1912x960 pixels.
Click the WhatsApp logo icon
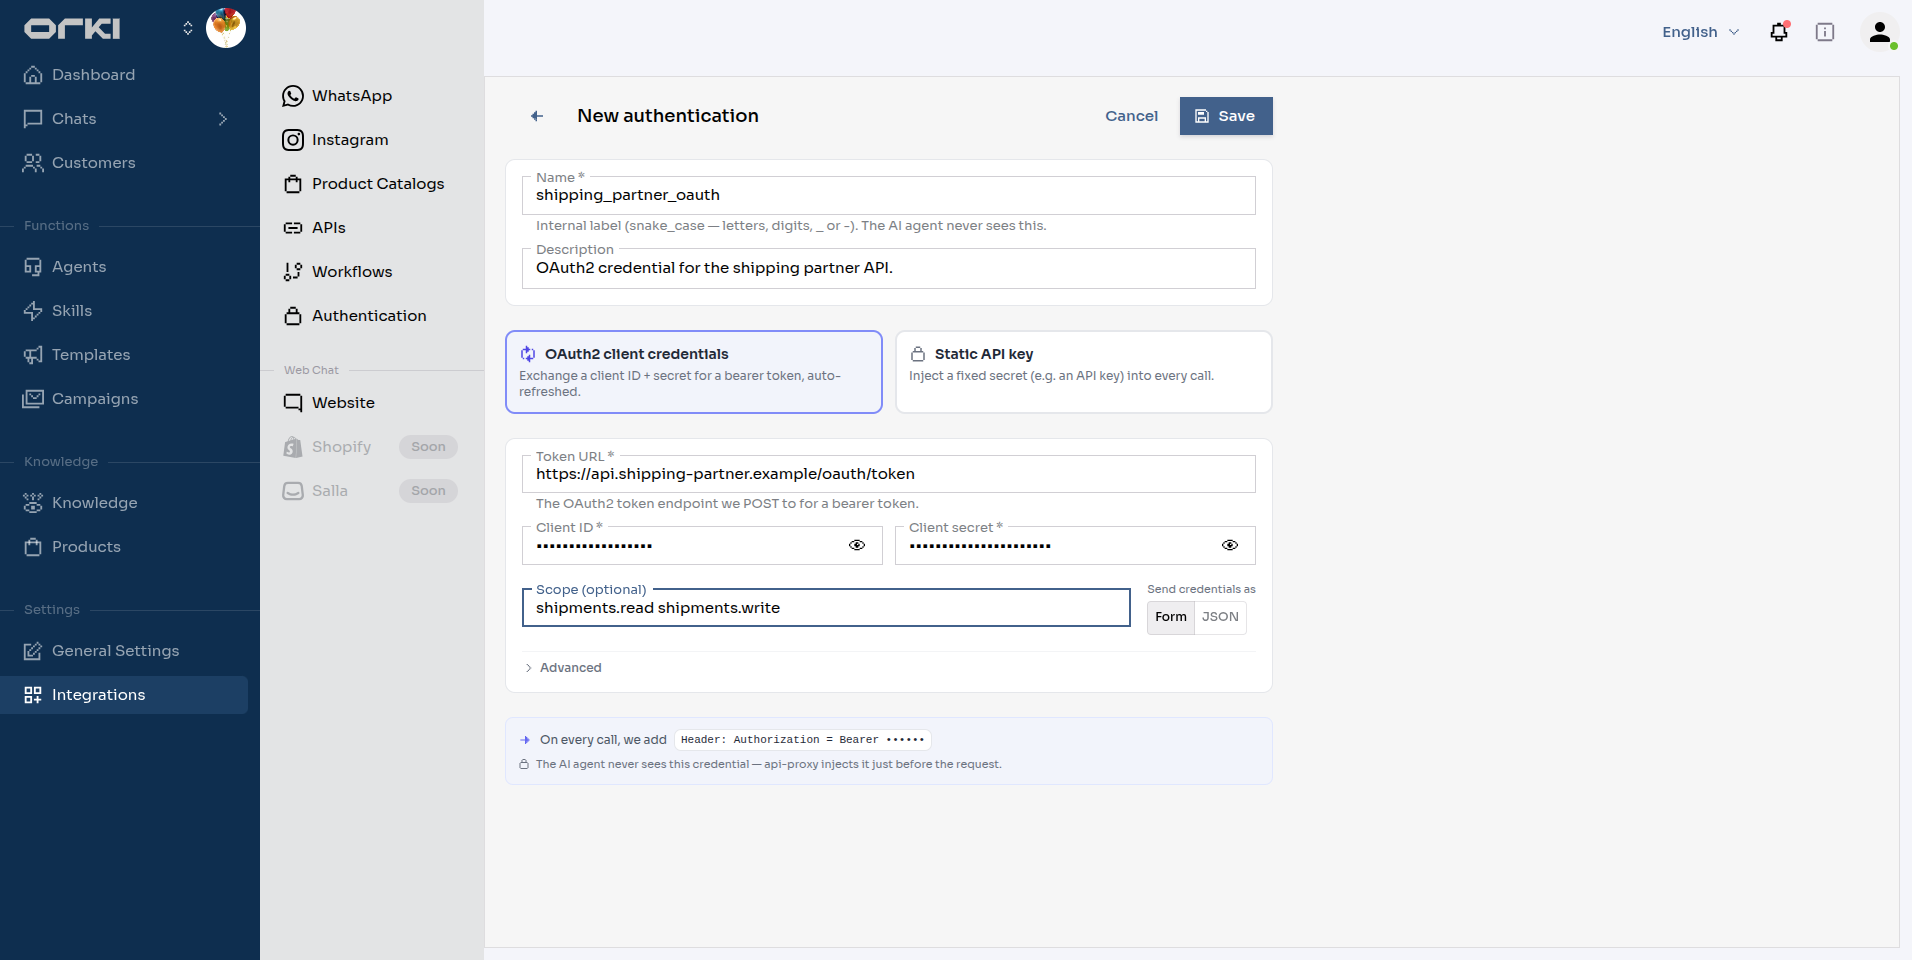point(293,96)
